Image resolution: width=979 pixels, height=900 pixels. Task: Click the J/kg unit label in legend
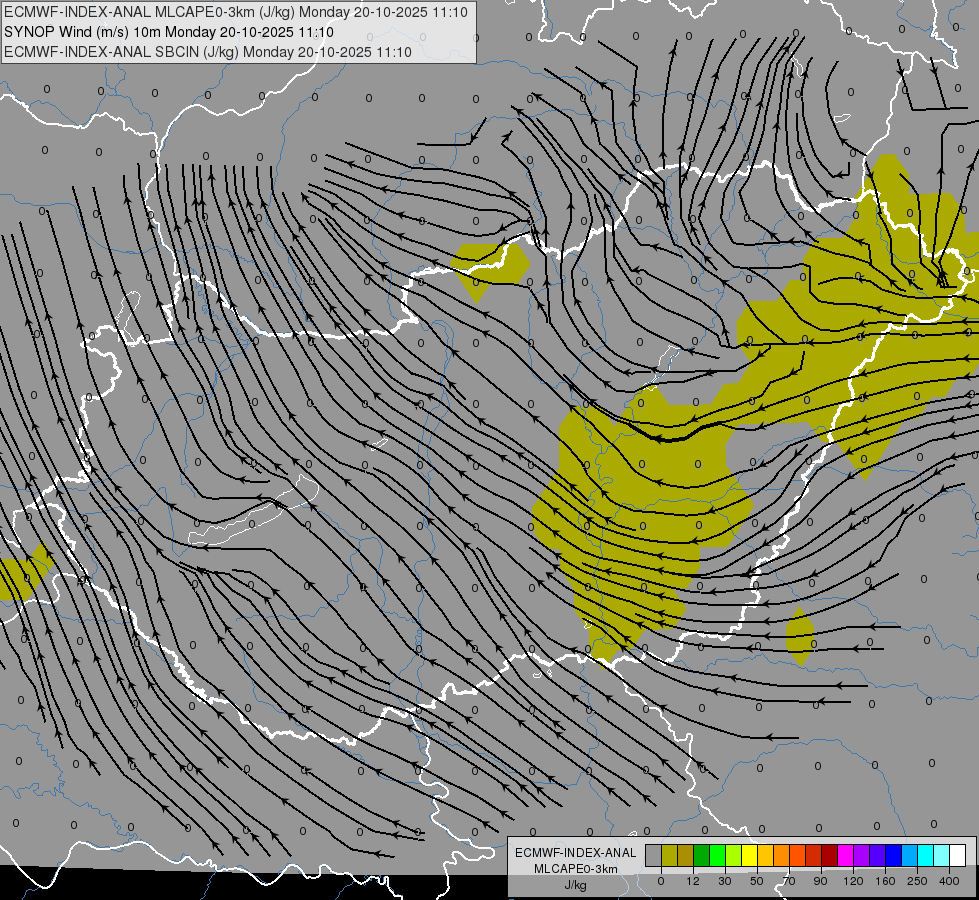pos(576,885)
